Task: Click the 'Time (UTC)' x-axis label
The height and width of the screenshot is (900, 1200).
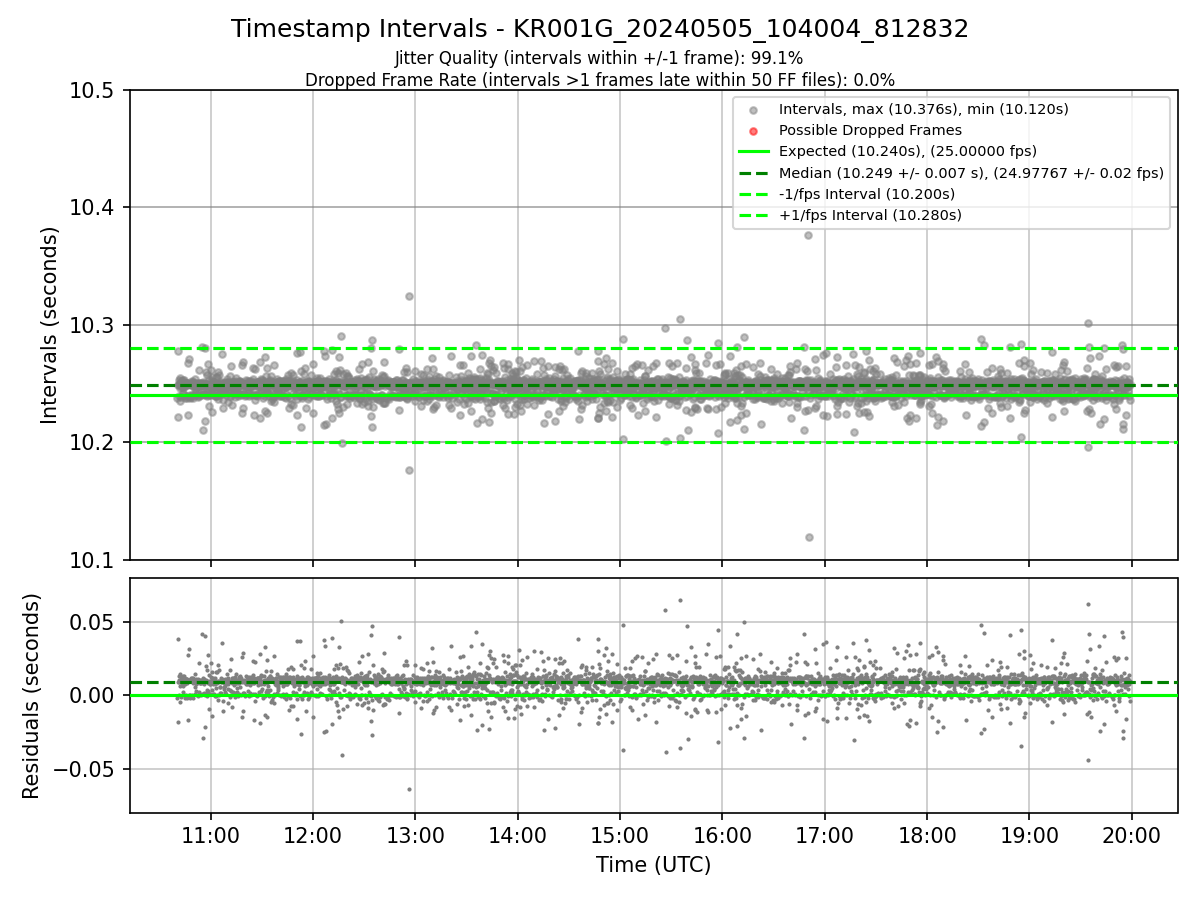Action: click(654, 865)
